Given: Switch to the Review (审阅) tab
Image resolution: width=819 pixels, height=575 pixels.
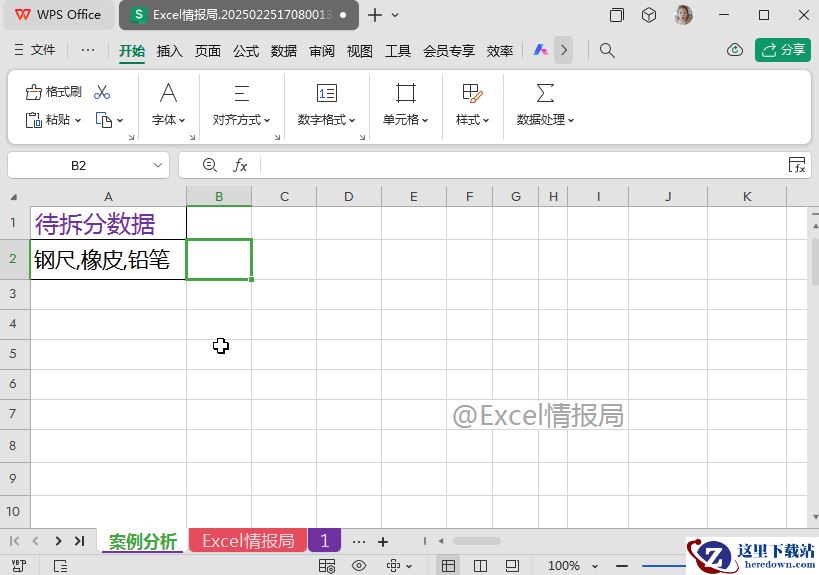Looking at the screenshot, I should (x=322, y=51).
